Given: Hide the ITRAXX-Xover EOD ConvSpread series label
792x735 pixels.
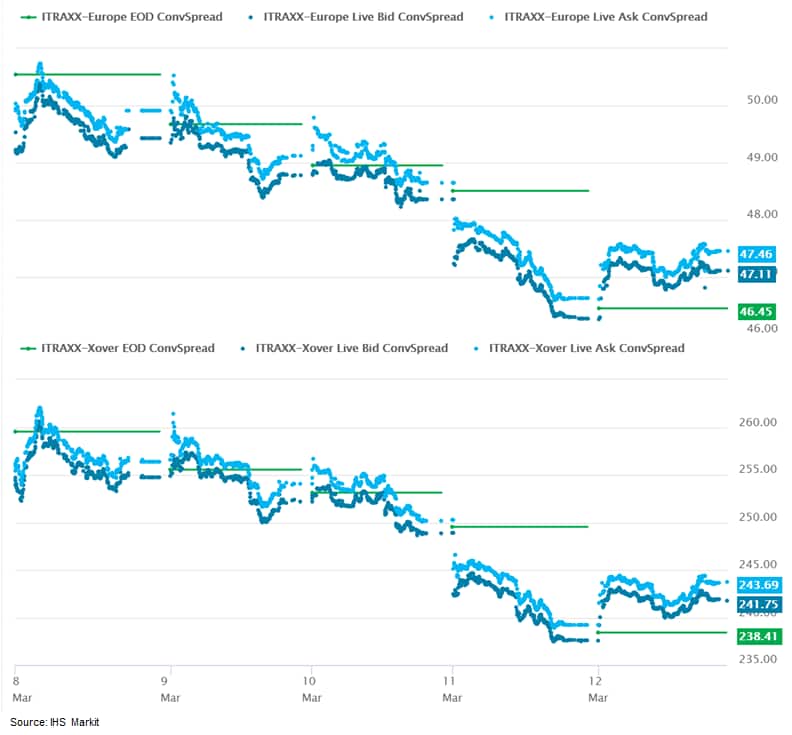Looking at the screenshot, I should click(x=128, y=348).
